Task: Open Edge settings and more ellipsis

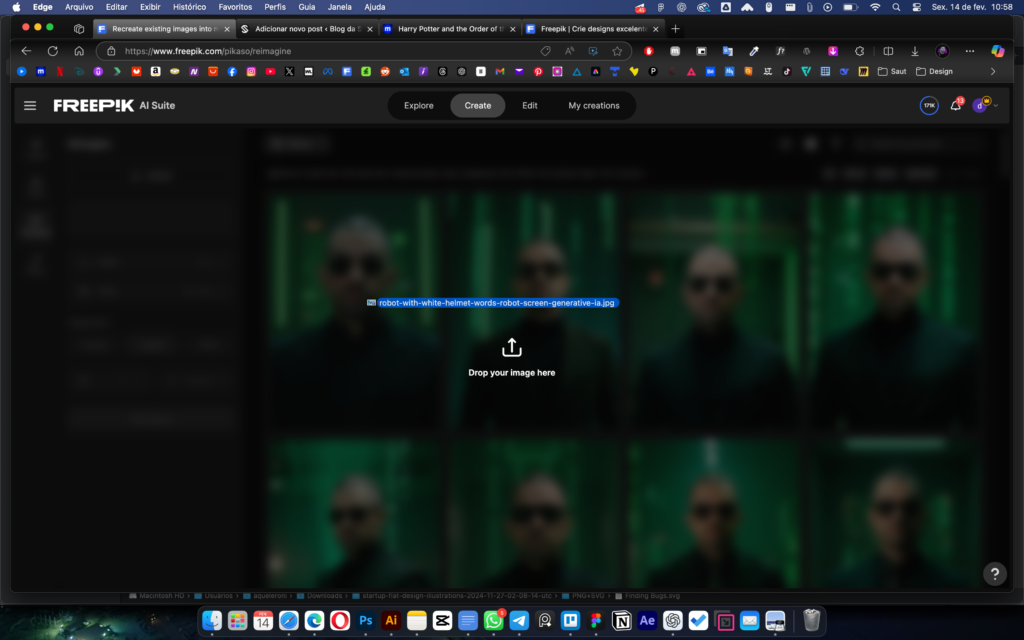Action: tap(970, 51)
